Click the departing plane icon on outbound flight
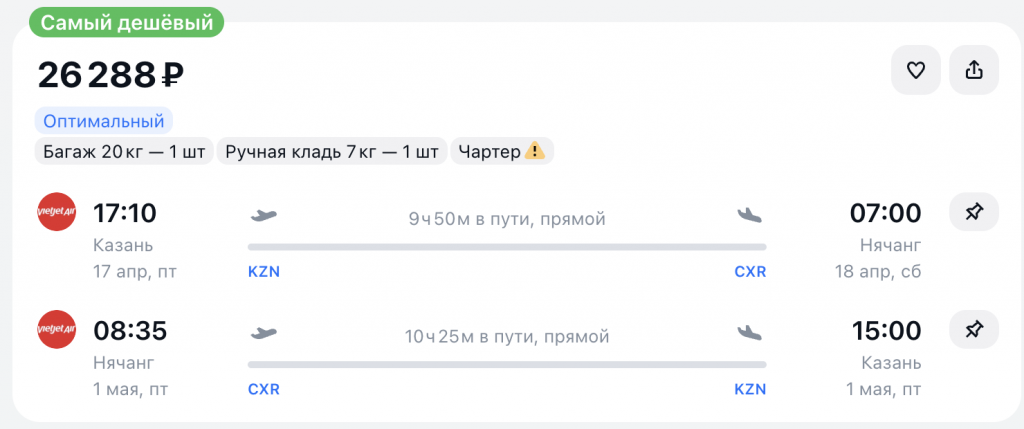Viewport: 1024px width, 429px height. point(263,215)
